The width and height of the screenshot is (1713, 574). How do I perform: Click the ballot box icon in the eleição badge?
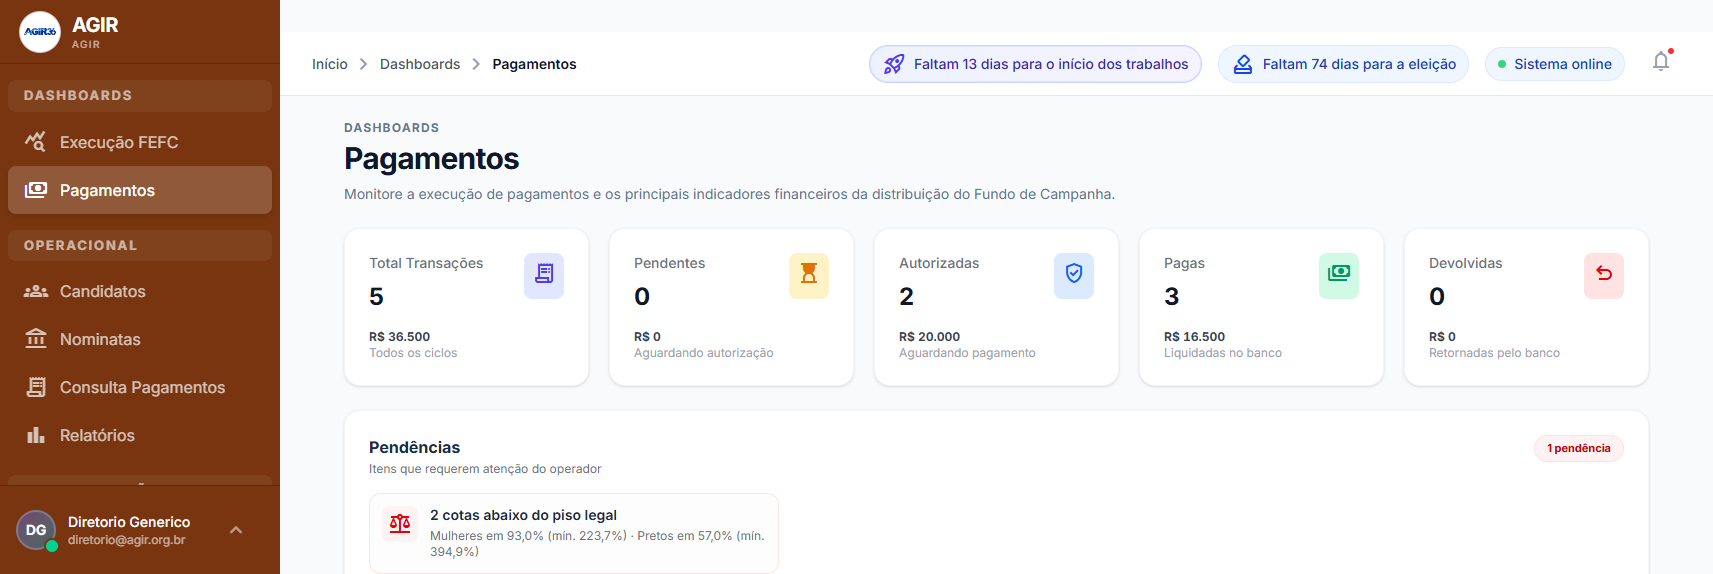(1242, 64)
